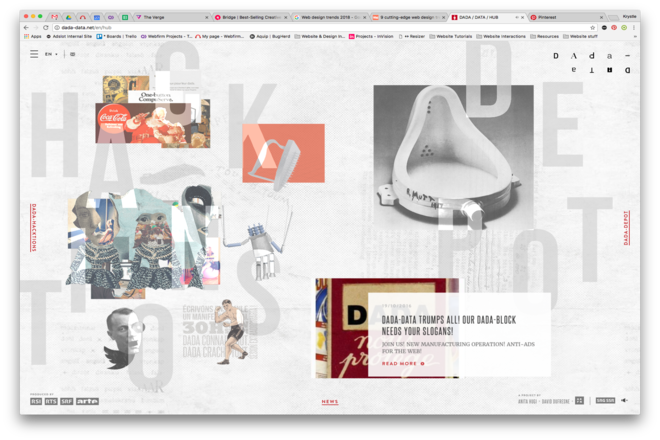Click the SRG SSR logo

[605, 400]
